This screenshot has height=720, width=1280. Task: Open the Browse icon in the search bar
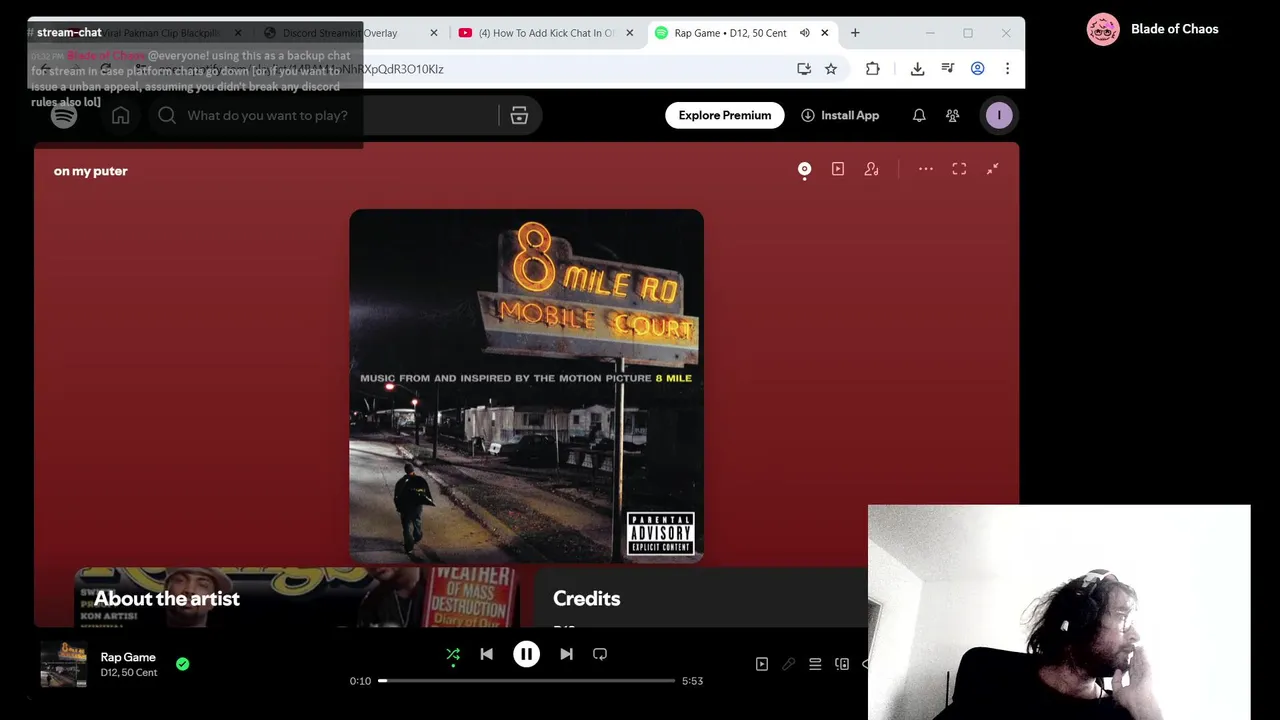[x=519, y=115]
